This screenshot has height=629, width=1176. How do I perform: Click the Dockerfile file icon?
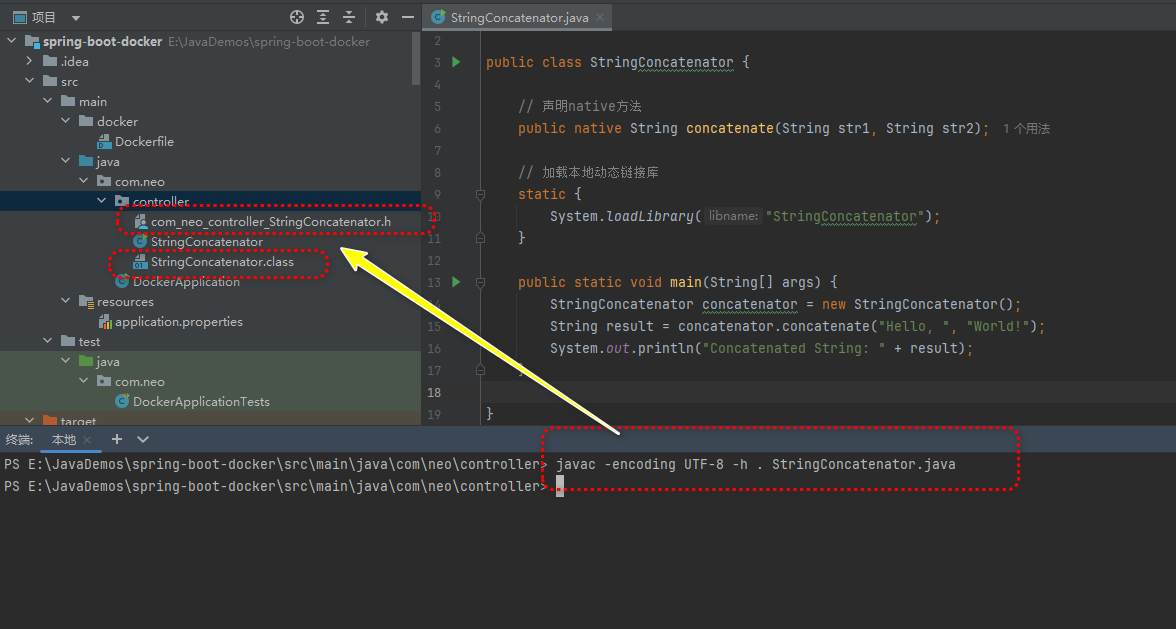104,141
